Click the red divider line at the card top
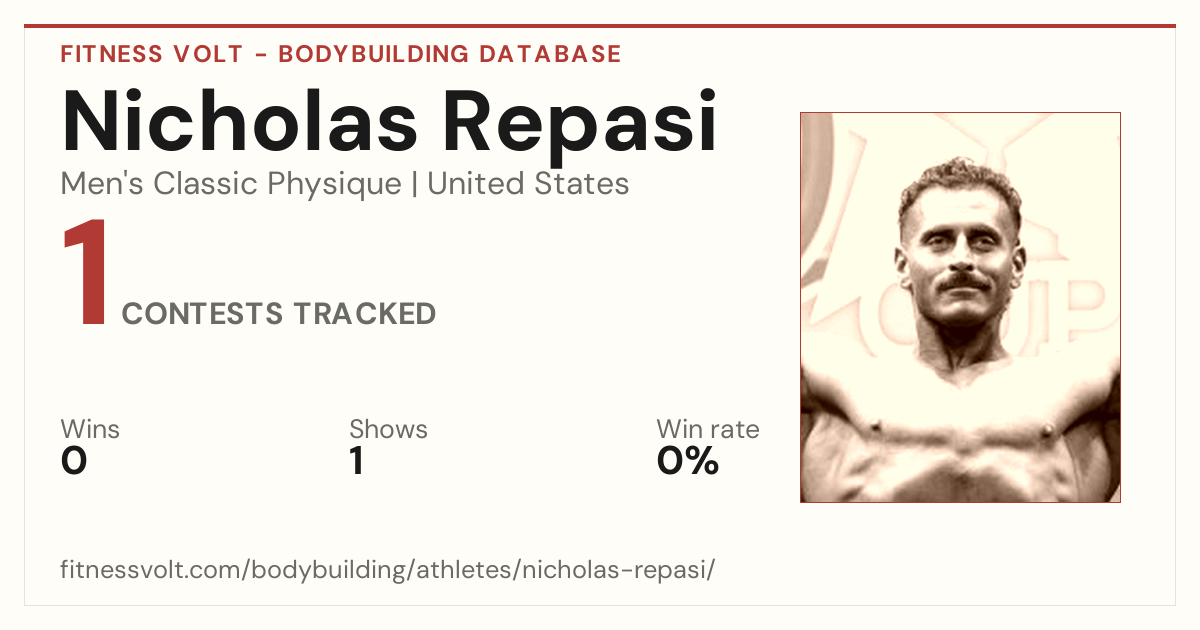 (x=600, y=26)
